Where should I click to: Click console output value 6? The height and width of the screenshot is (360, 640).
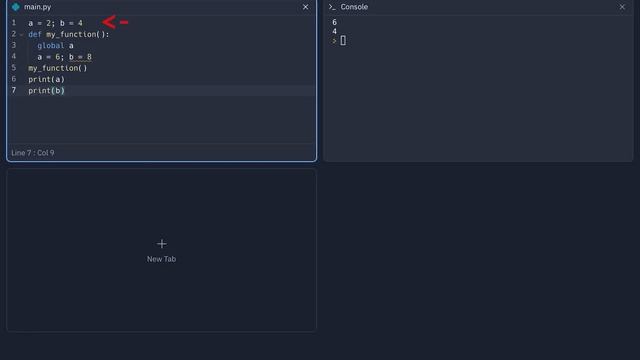click(334, 22)
